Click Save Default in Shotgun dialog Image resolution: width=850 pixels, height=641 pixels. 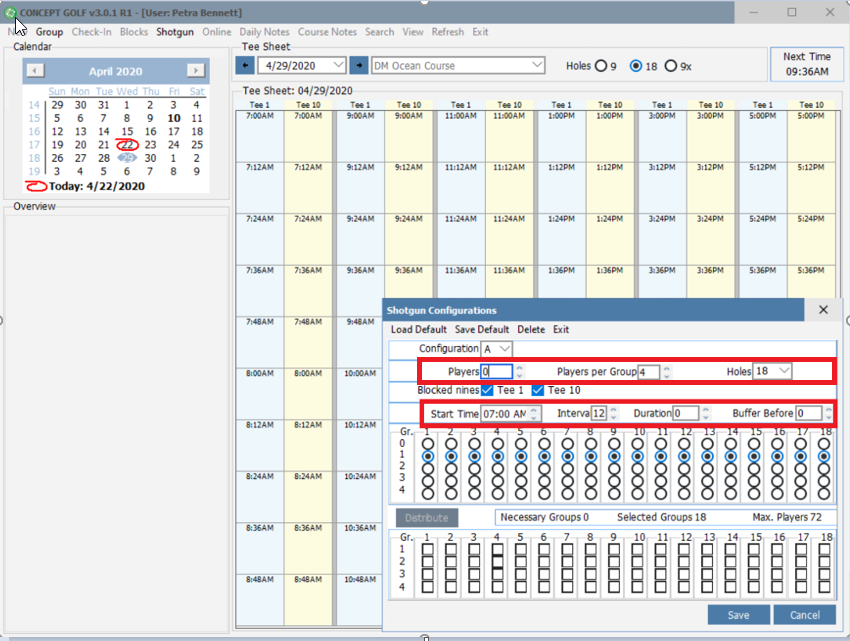[481, 329]
